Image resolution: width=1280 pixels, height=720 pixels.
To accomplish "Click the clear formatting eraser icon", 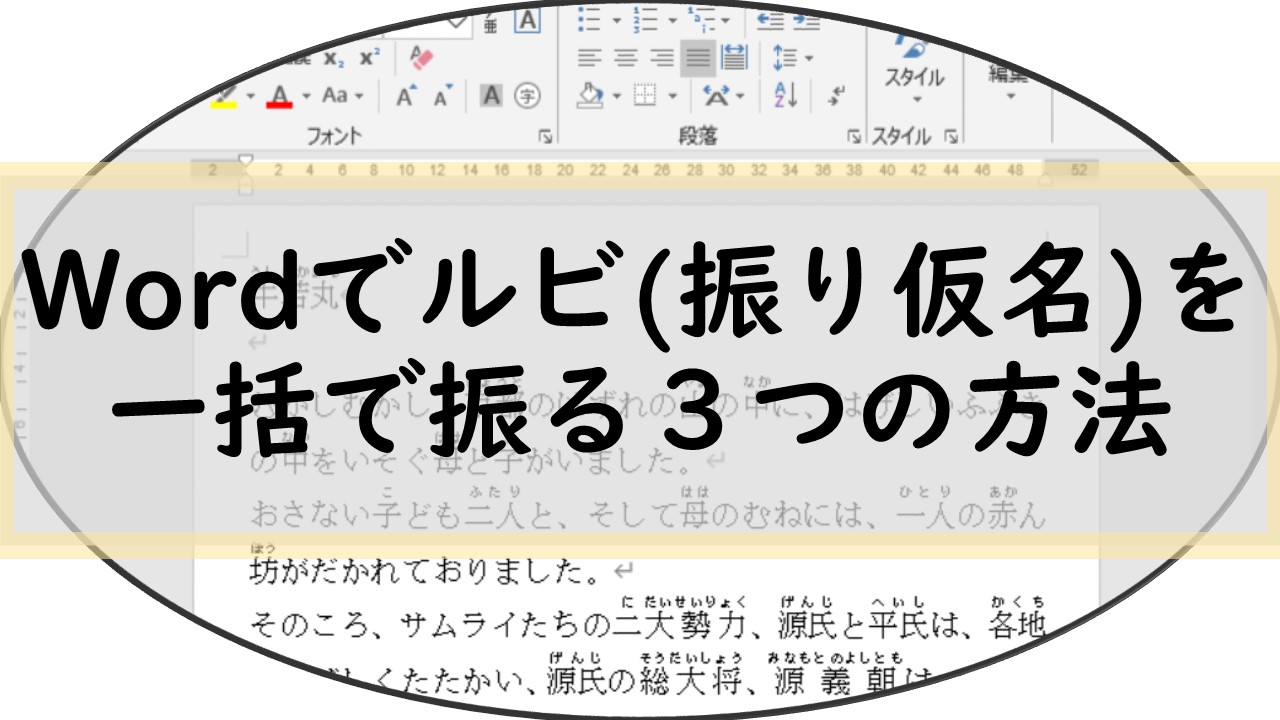I will click(423, 58).
